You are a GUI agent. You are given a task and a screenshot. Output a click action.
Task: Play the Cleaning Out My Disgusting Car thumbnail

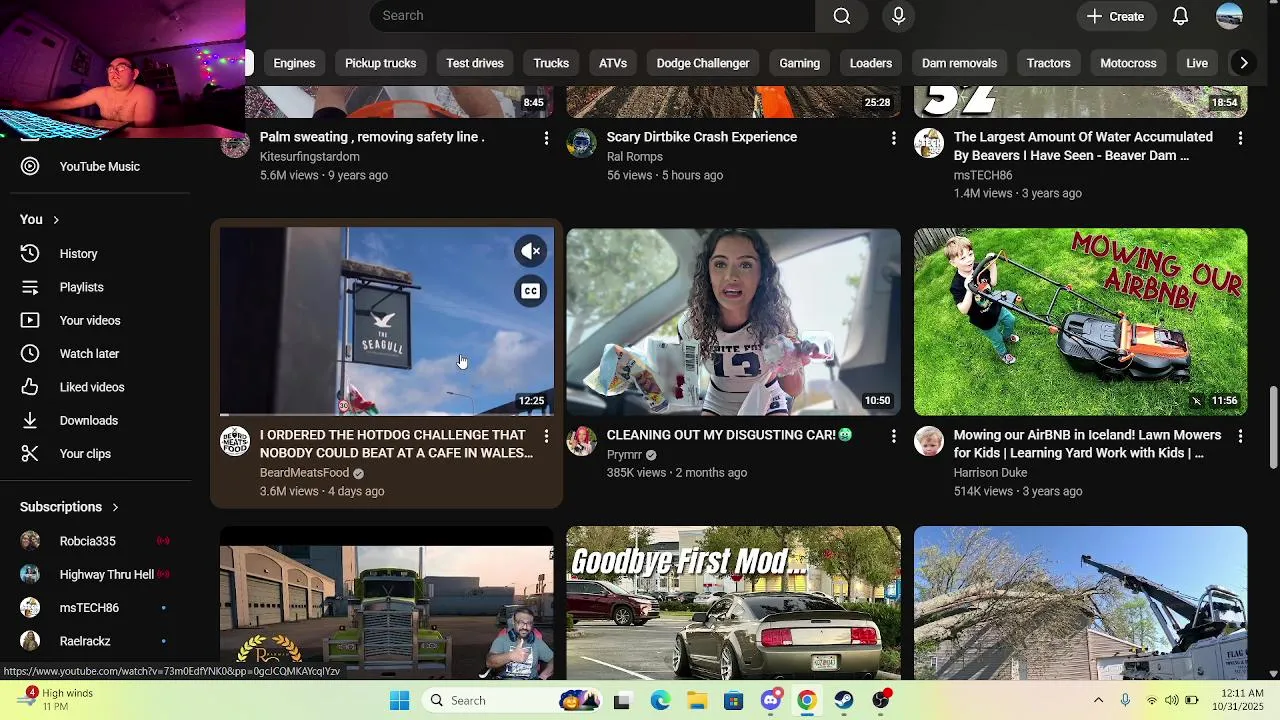click(x=733, y=321)
